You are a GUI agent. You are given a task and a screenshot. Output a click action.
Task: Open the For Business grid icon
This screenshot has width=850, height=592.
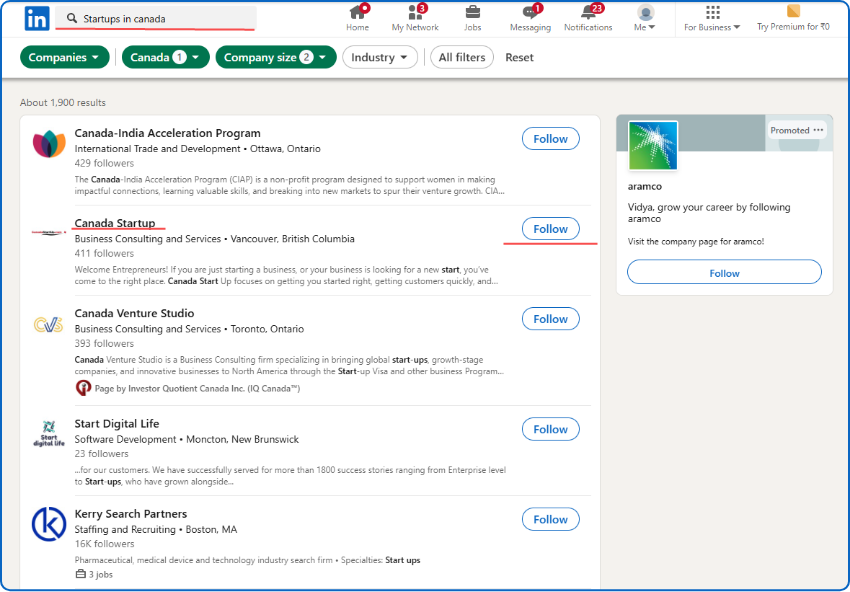[x=713, y=12]
